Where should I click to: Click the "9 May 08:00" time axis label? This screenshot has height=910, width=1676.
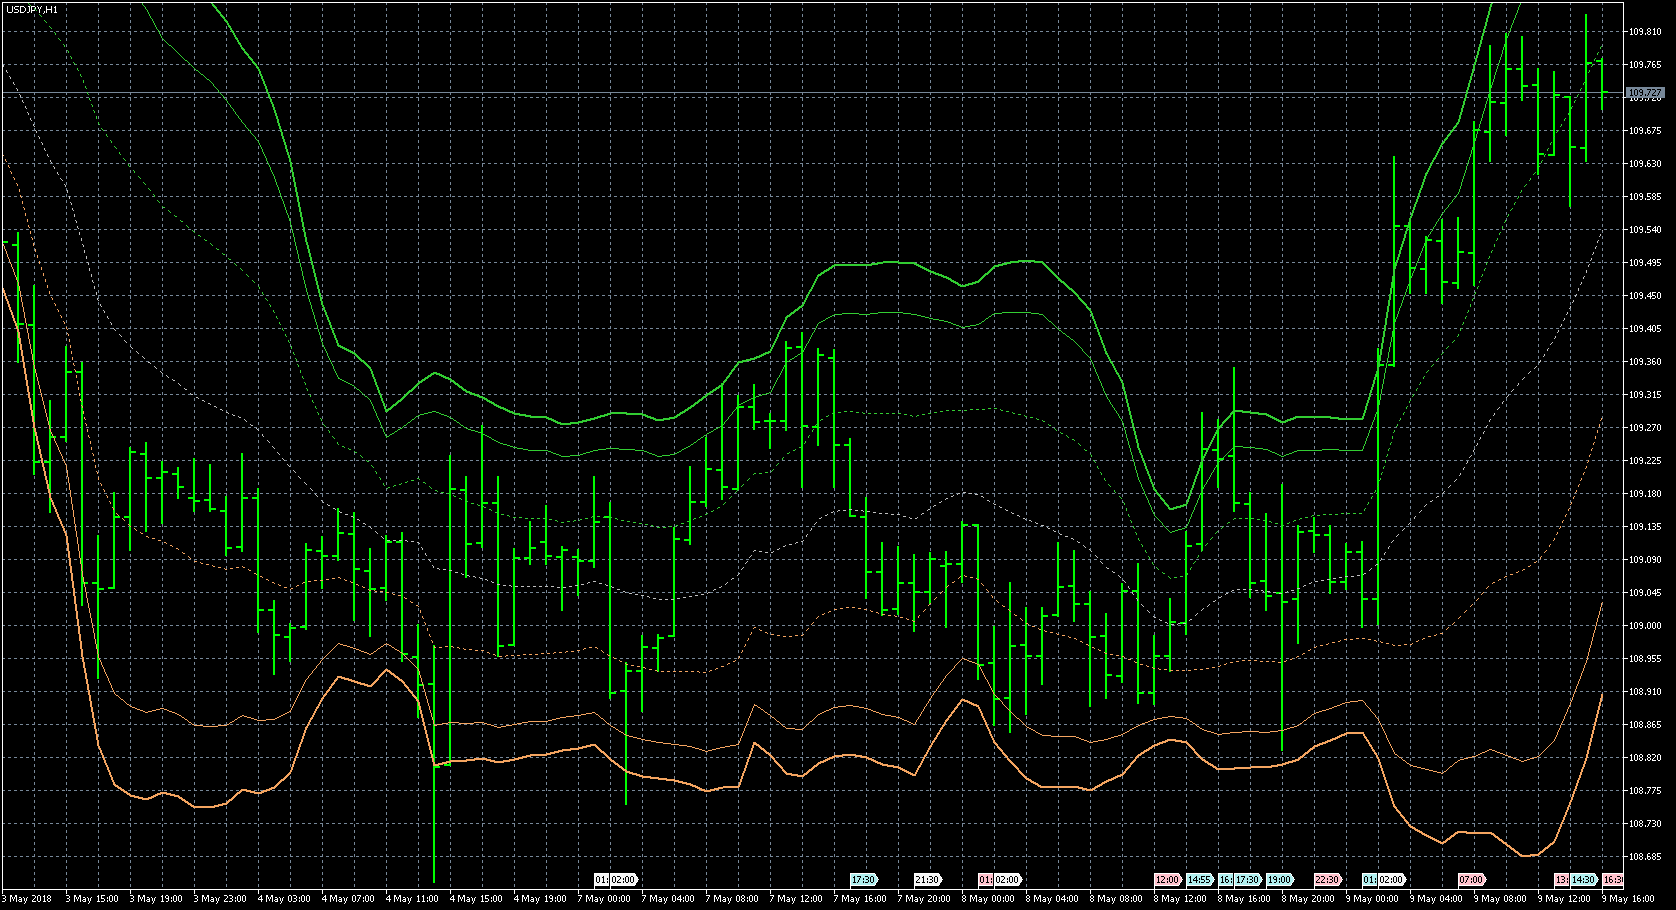coord(1502,899)
